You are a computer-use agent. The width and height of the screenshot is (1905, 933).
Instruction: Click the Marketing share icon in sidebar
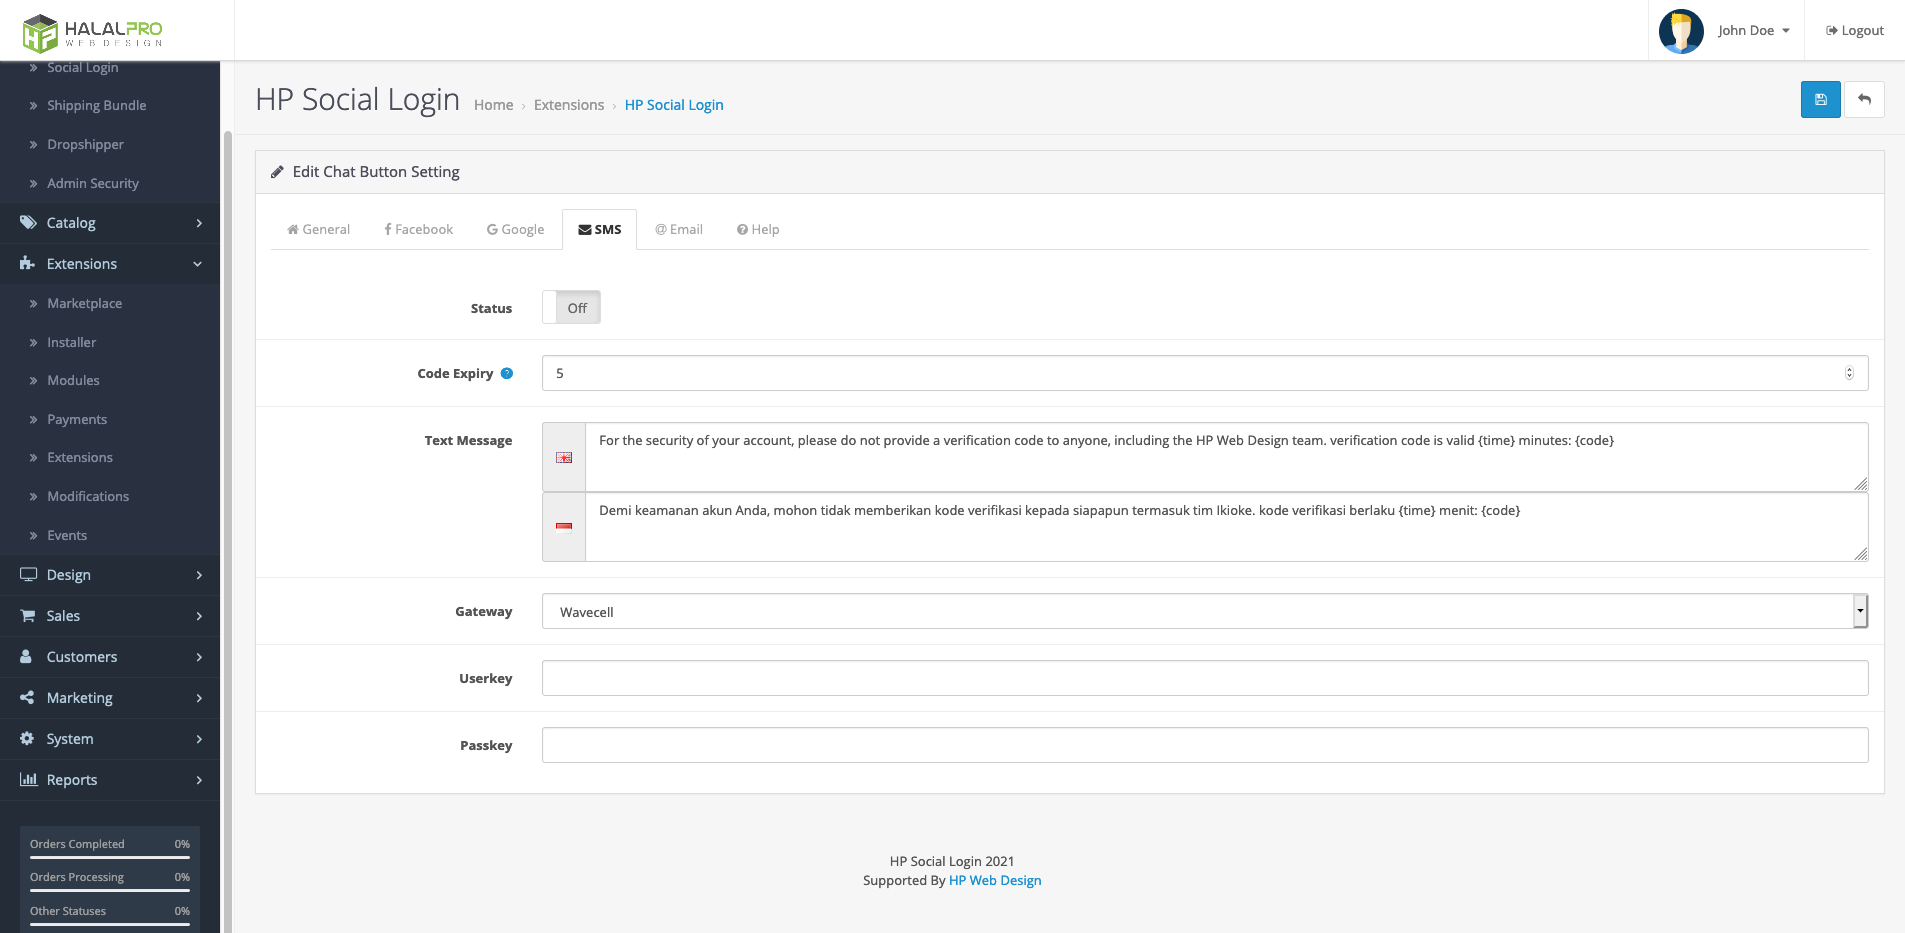27,698
